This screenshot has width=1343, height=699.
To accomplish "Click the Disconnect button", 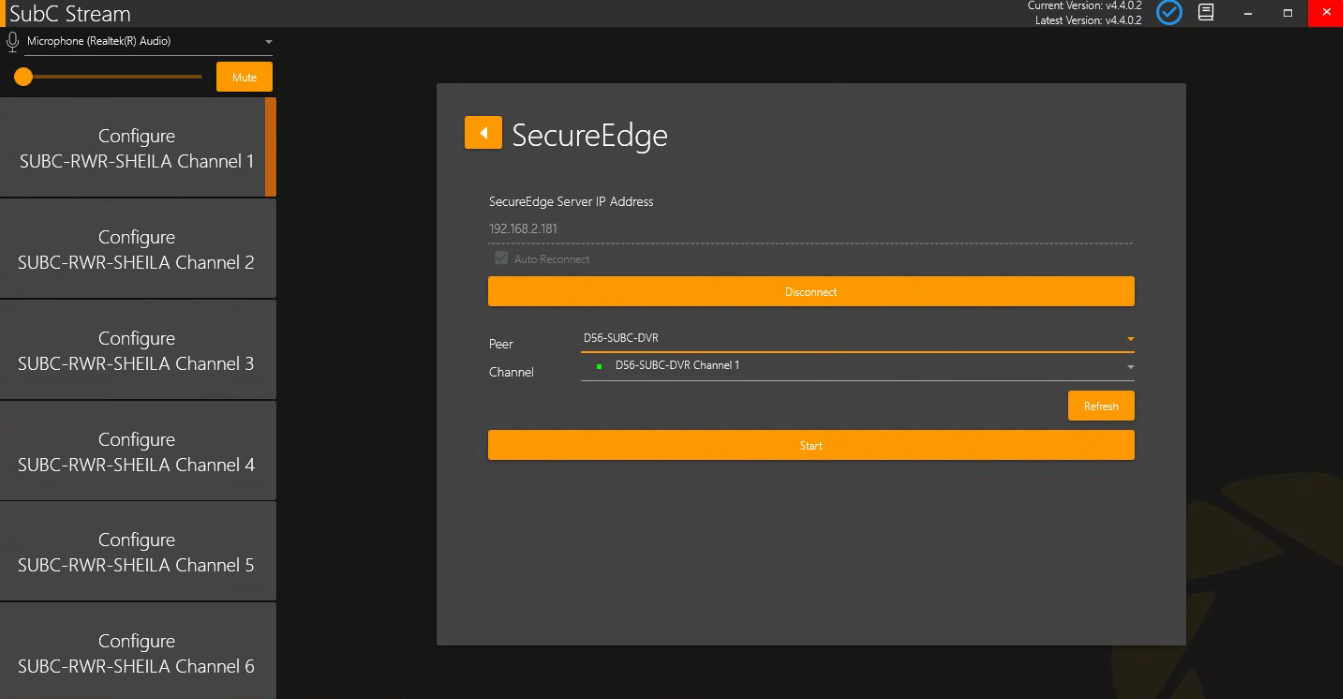I will click(x=811, y=292).
